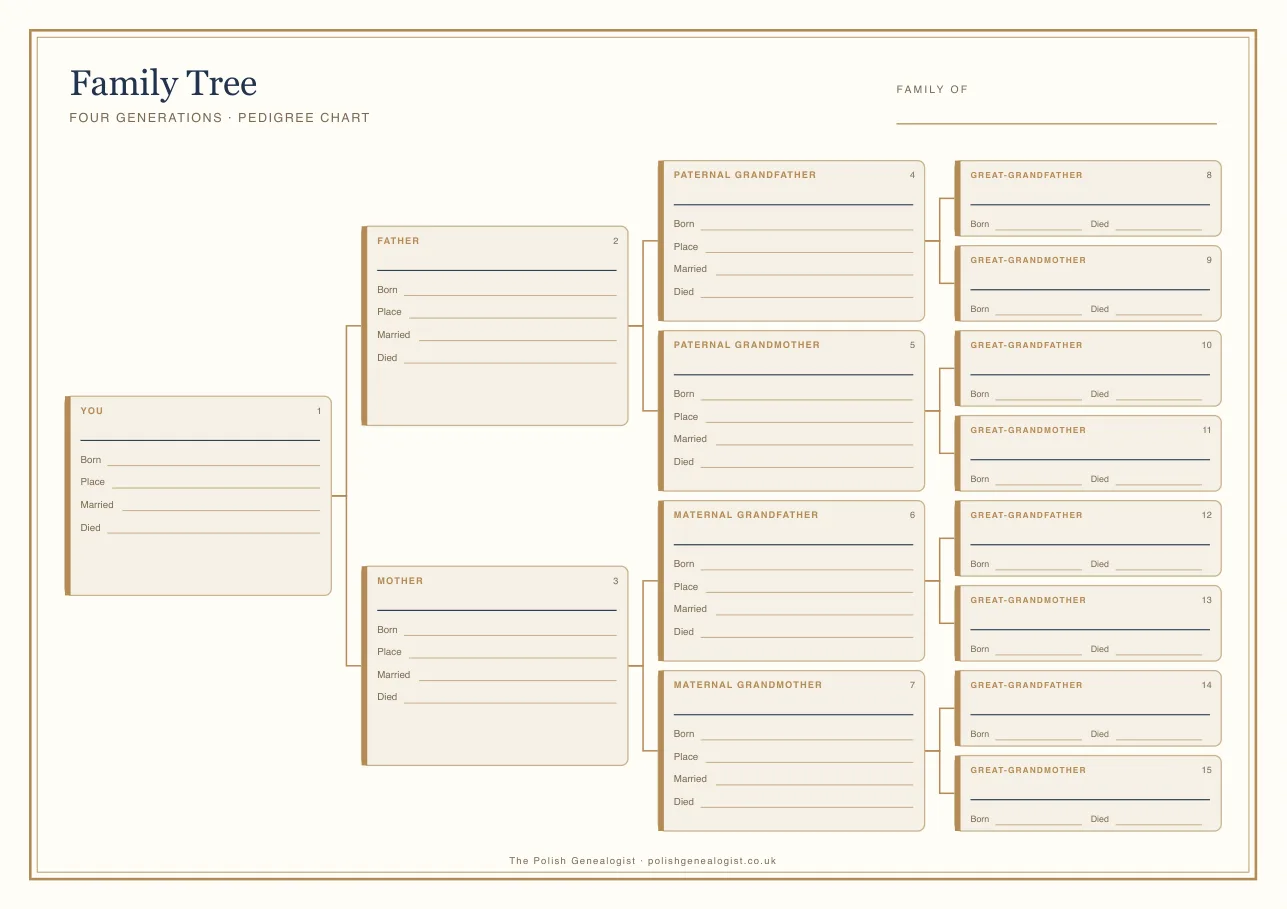This screenshot has width=1287, height=909.
Task: Click the 'MOTHER' heading
Action: (x=400, y=581)
